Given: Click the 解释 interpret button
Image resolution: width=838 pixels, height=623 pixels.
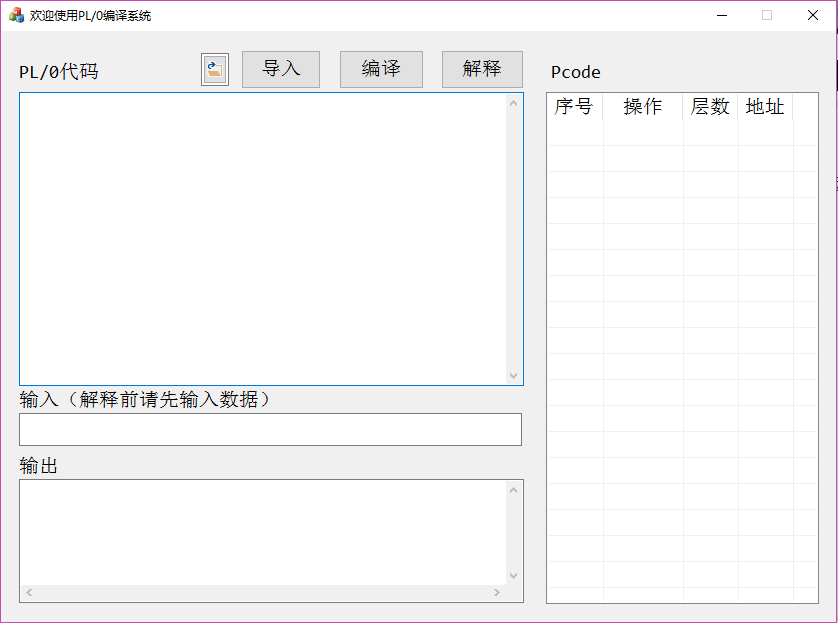Looking at the screenshot, I should [482, 69].
